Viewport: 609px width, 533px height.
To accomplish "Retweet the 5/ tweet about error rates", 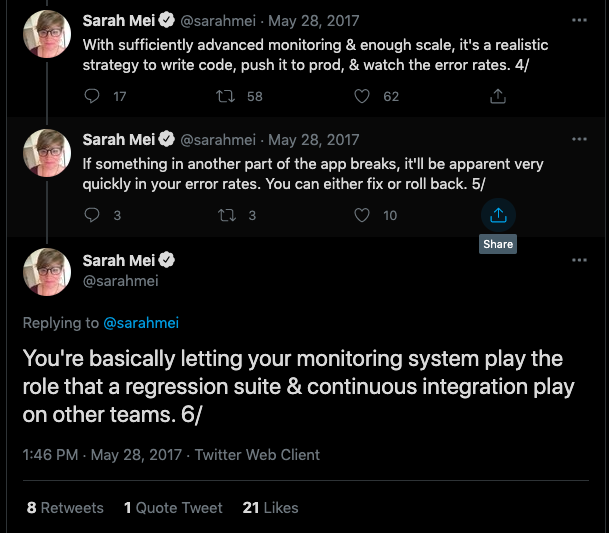I will point(227,215).
